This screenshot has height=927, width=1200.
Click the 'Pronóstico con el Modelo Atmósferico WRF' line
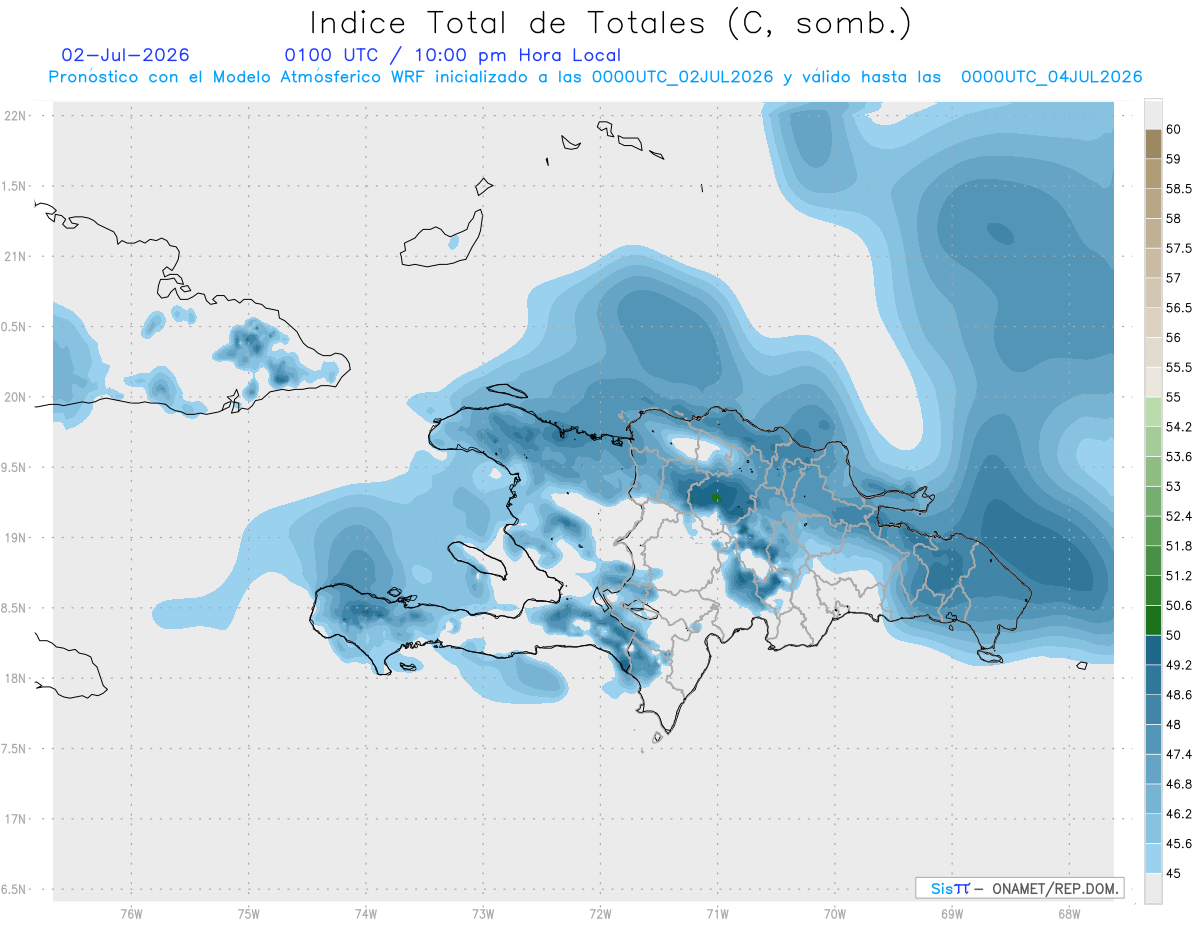click(595, 77)
